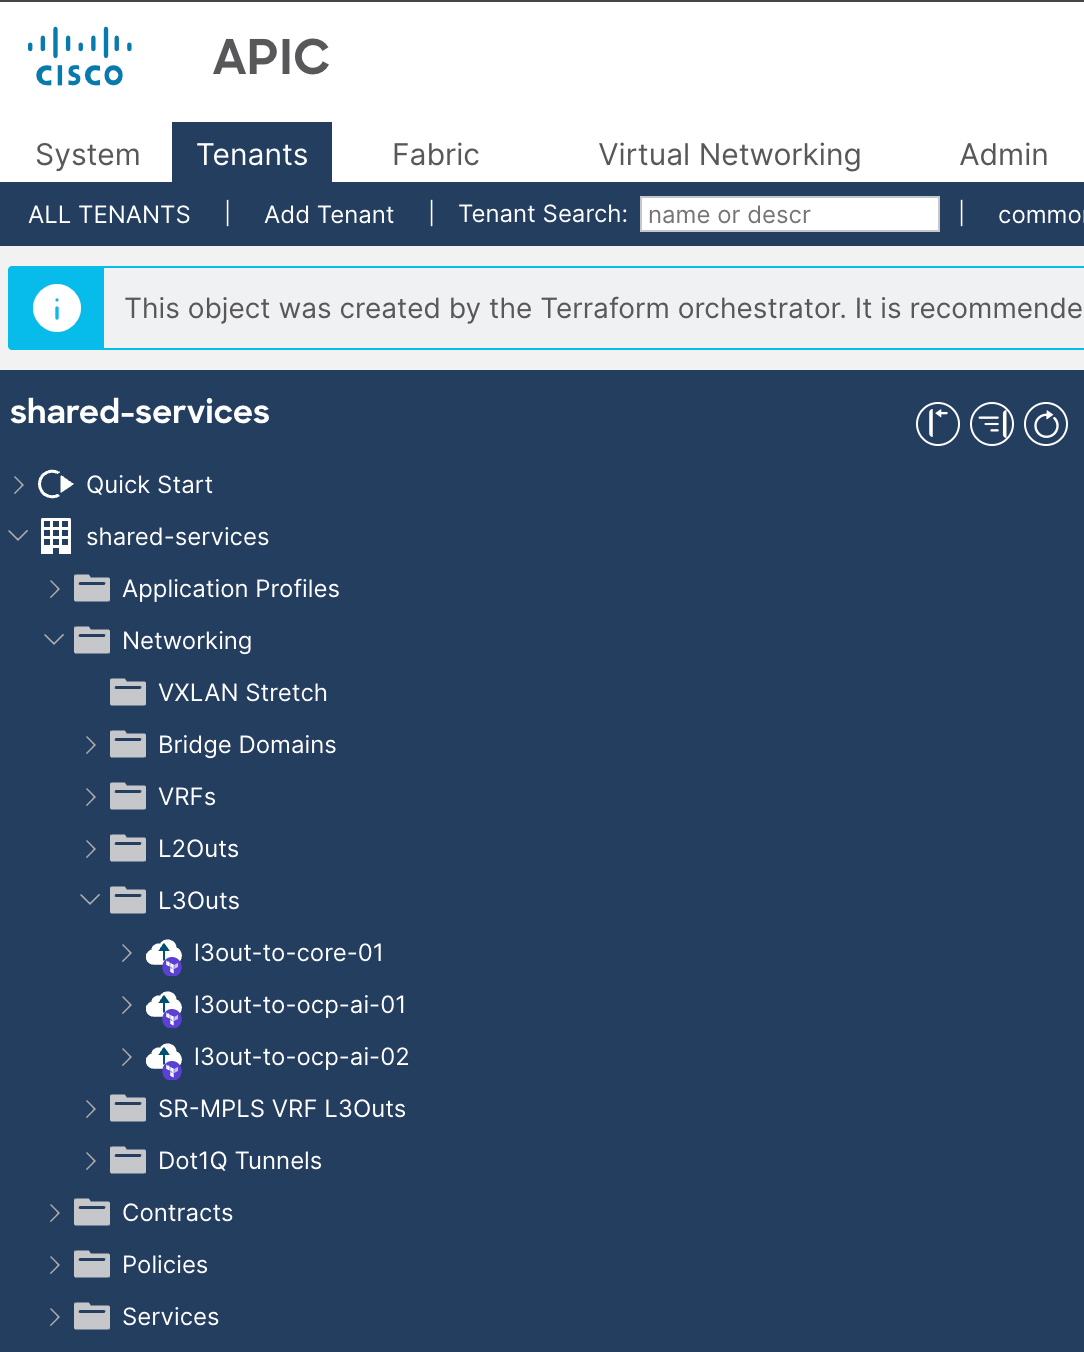1084x1352 pixels.
Task: Click the VXLAN Stretch folder icon
Action: (128, 693)
